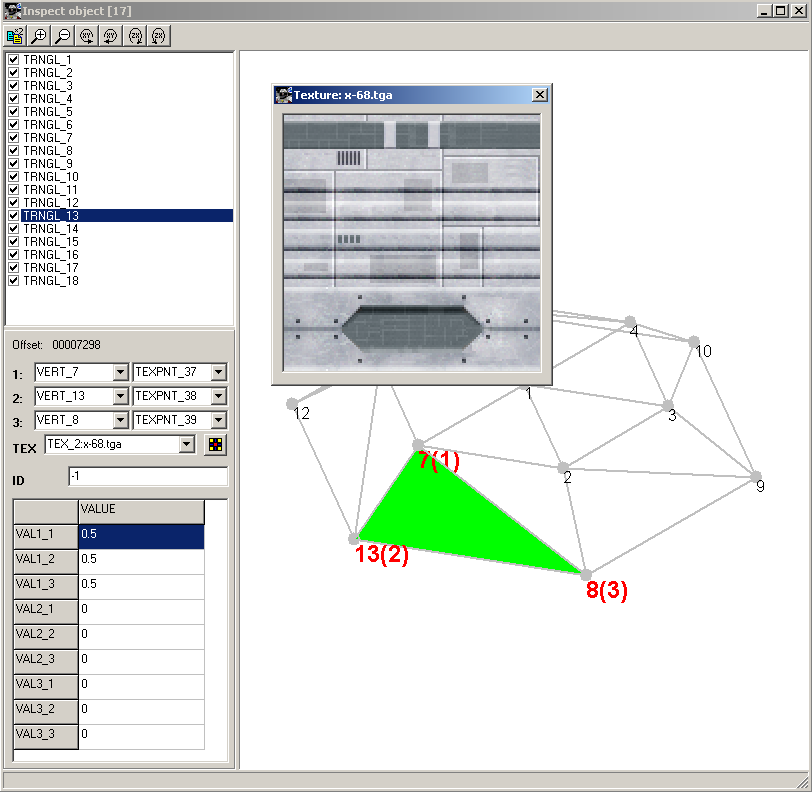Open texture viewer with colored grid icon

(215, 445)
